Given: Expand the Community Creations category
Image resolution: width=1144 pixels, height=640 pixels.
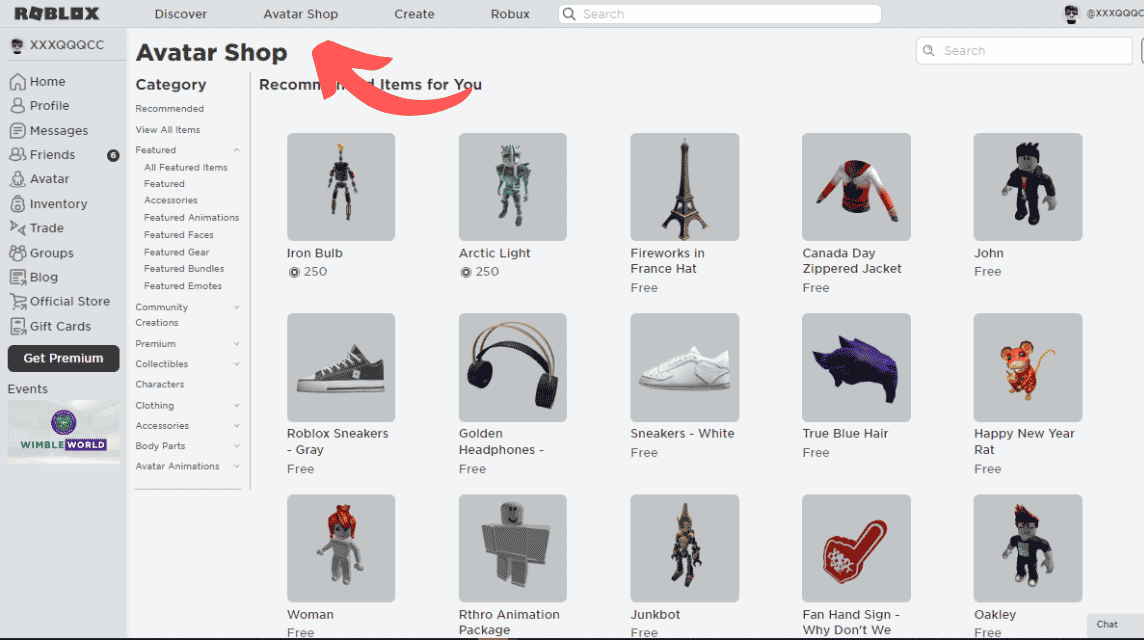Looking at the screenshot, I should 236,307.
